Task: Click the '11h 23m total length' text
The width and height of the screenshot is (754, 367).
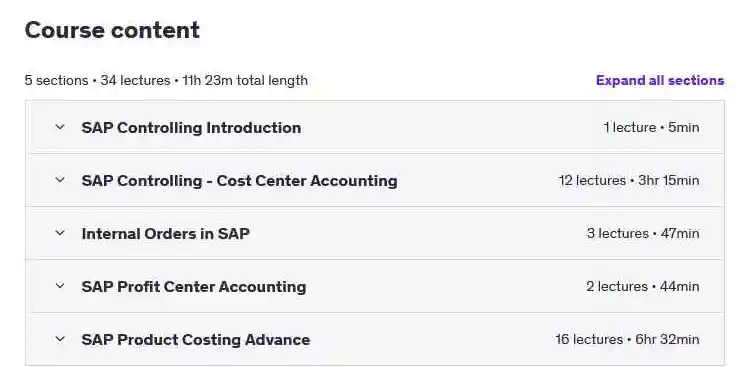Action: pyautogui.click(x=245, y=80)
